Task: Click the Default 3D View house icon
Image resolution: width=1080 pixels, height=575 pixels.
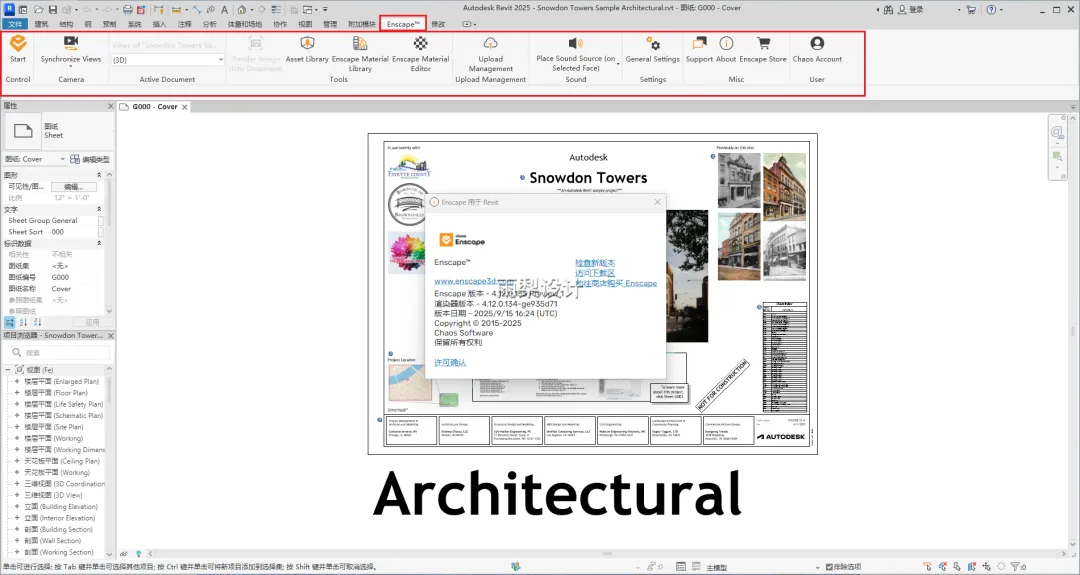Action: click(x=242, y=10)
